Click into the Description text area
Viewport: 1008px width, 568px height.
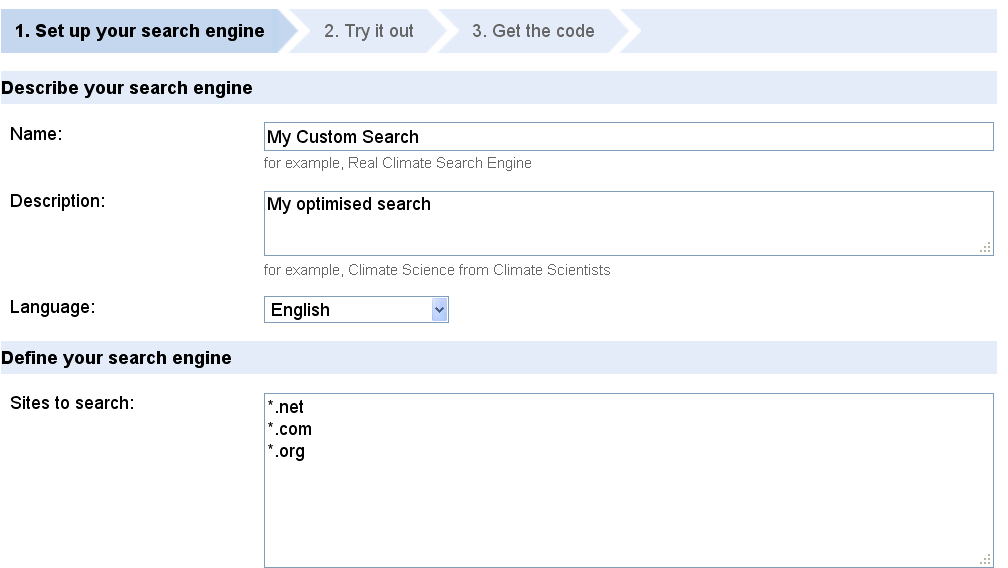coord(629,223)
